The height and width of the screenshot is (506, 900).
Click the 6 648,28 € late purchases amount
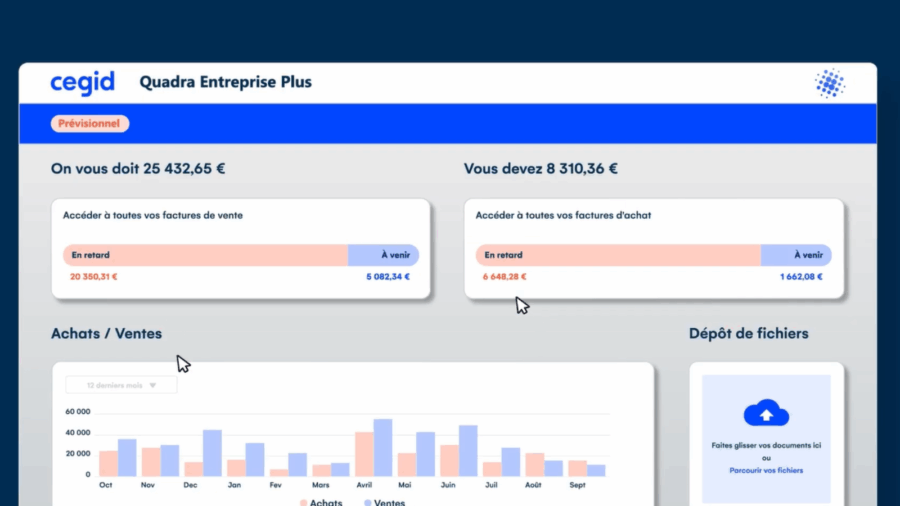tap(505, 277)
